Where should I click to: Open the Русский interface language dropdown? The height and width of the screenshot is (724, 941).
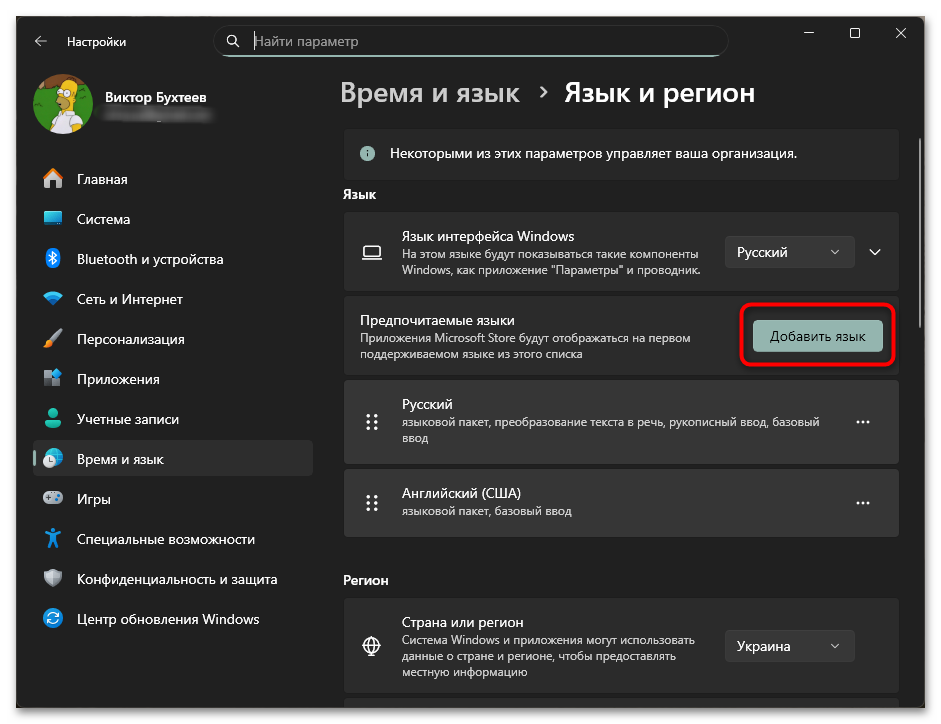(790, 252)
